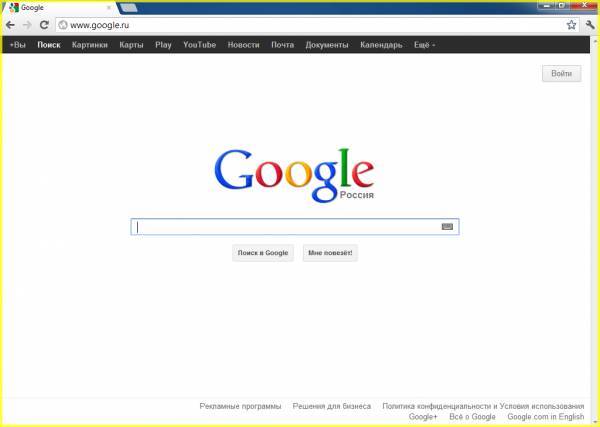600x427 pixels.
Task: Open the on-screen keyboard icon in search box
Action: tap(447, 227)
